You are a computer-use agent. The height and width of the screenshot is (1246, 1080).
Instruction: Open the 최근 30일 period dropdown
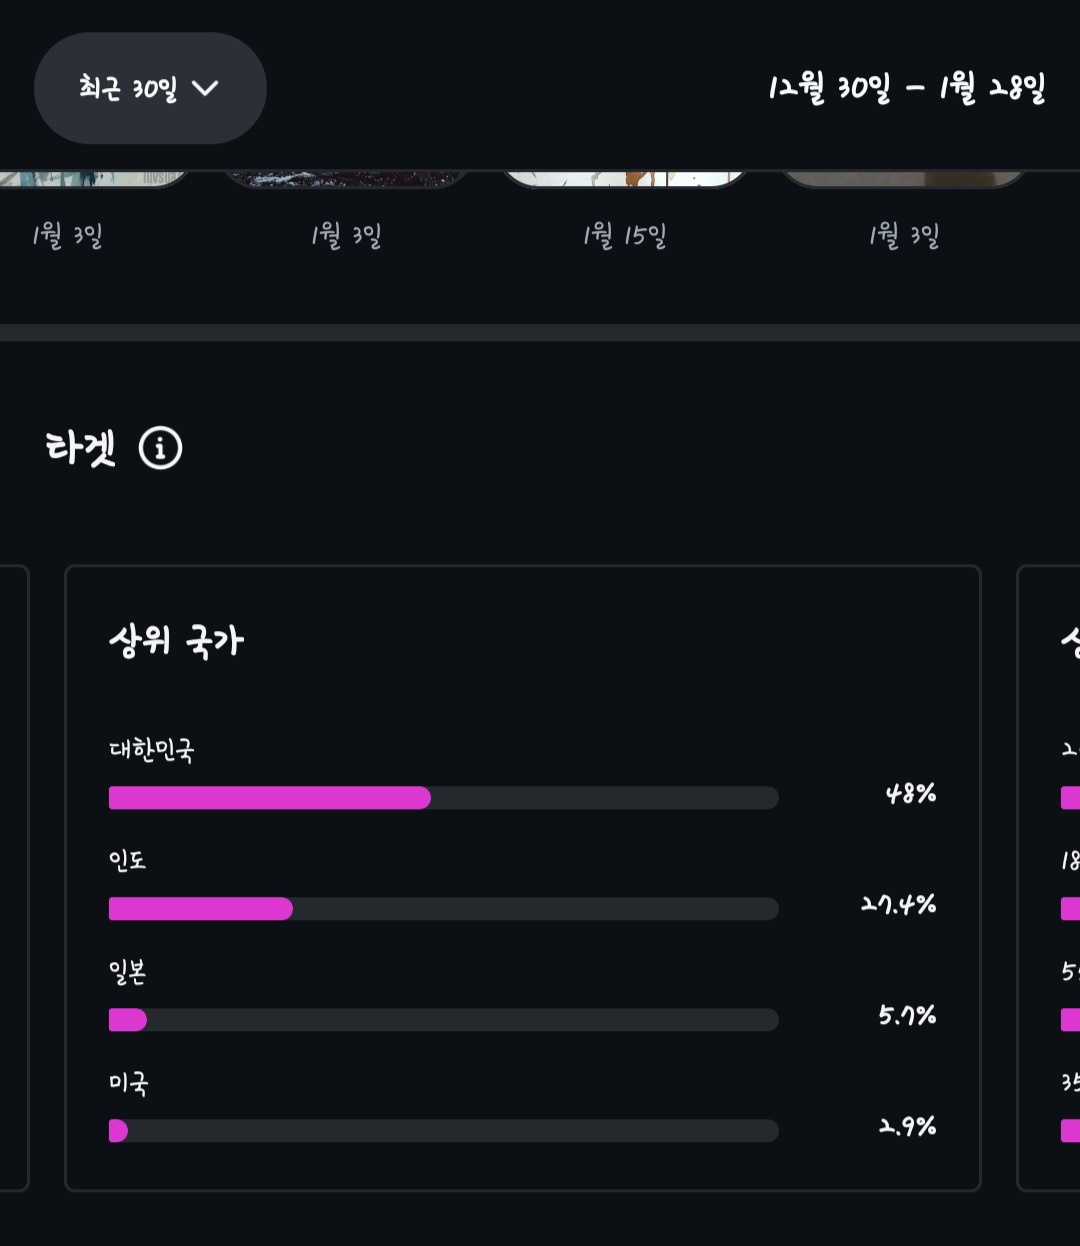150,88
